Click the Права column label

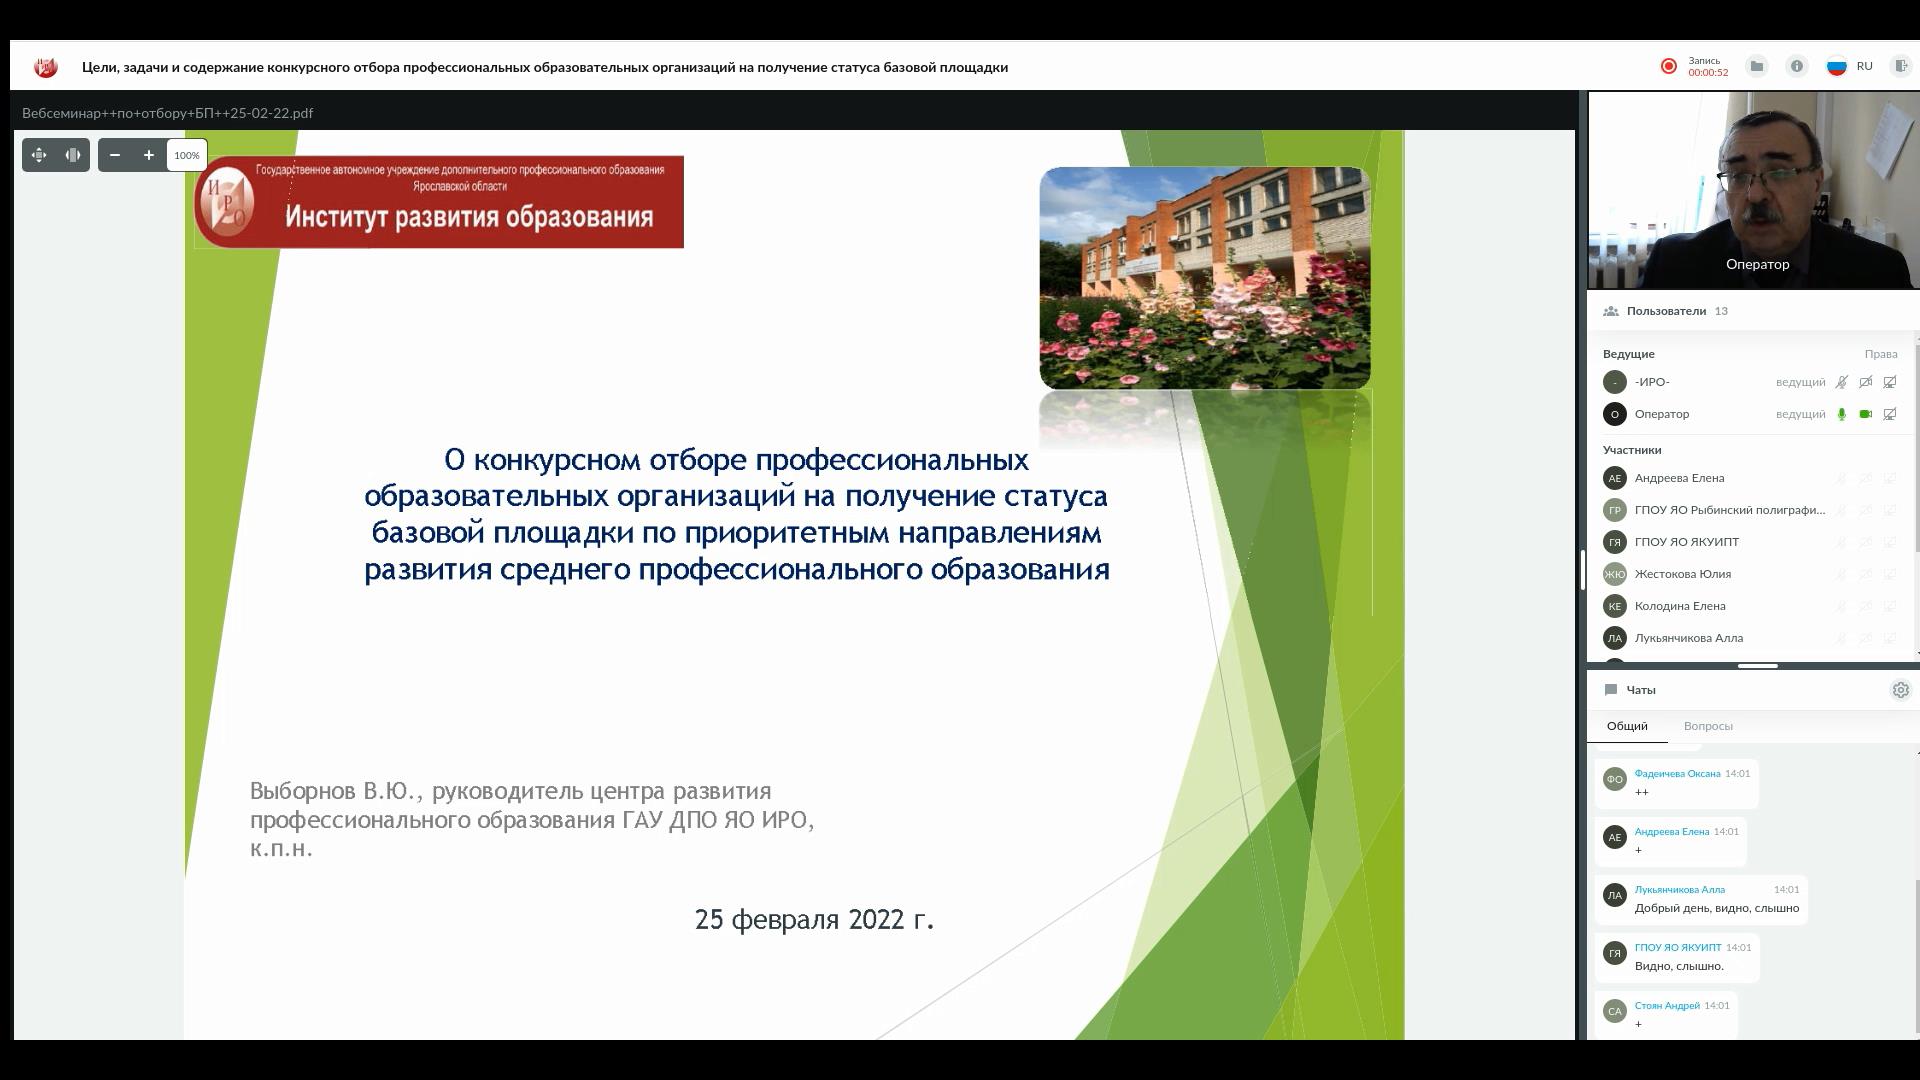(x=1880, y=354)
